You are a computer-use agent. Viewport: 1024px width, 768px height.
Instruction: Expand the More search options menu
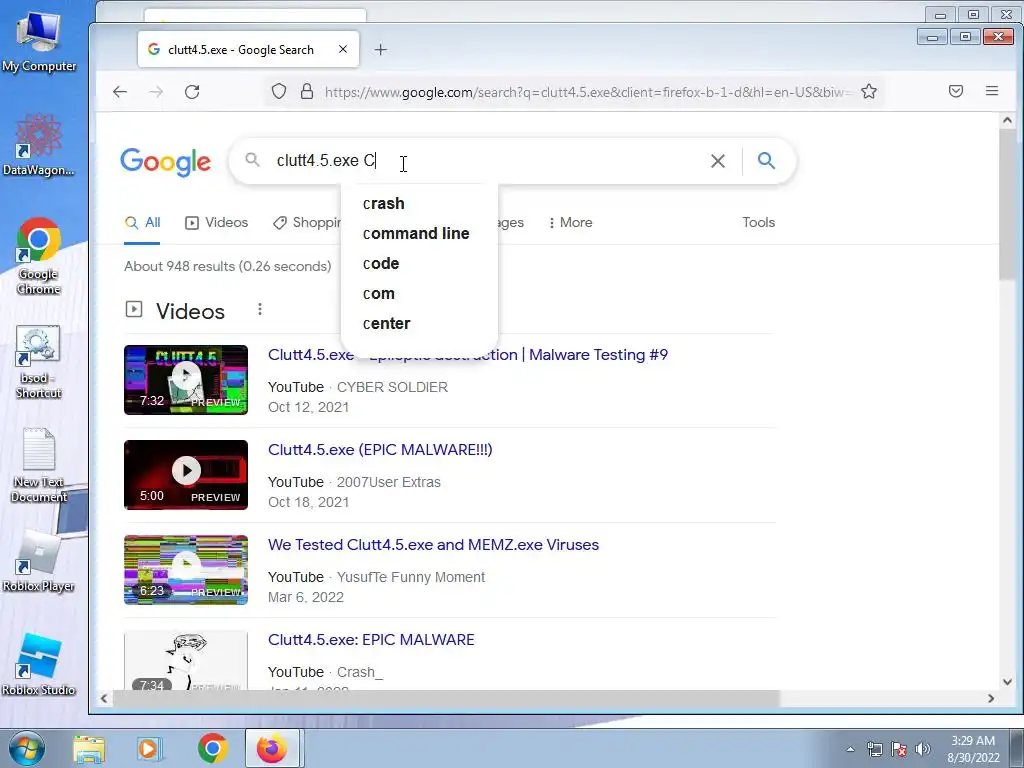tap(570, 223)
